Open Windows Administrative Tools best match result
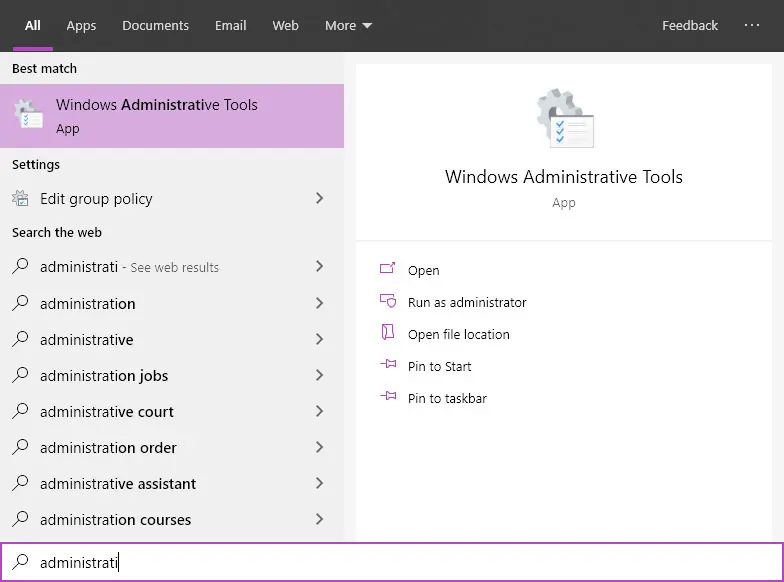 [172, 116]
